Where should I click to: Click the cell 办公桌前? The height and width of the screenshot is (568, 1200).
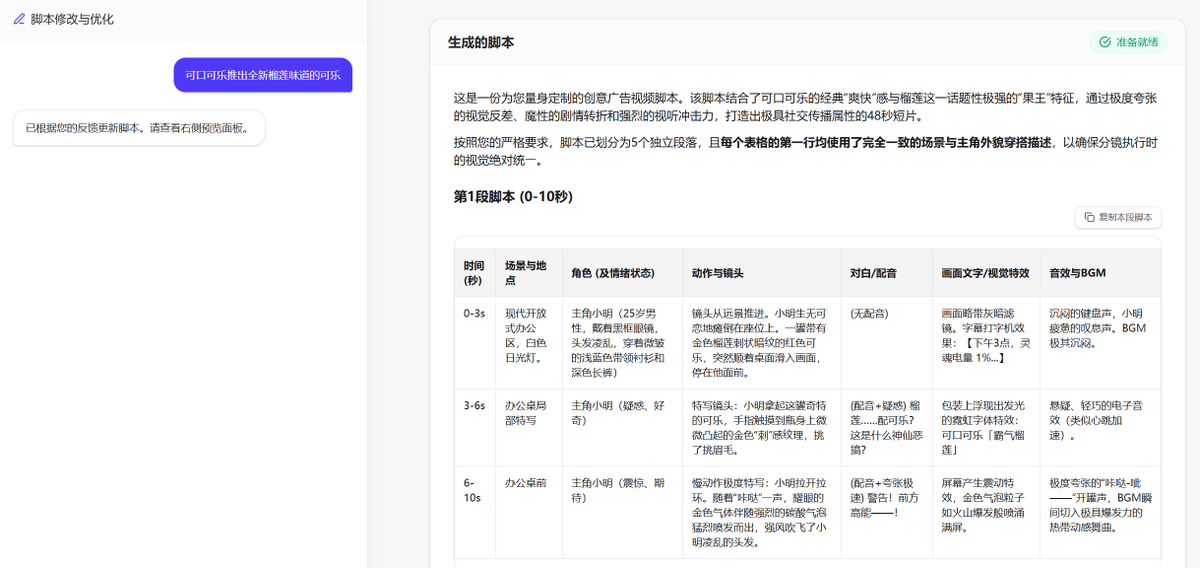point(528,511)
